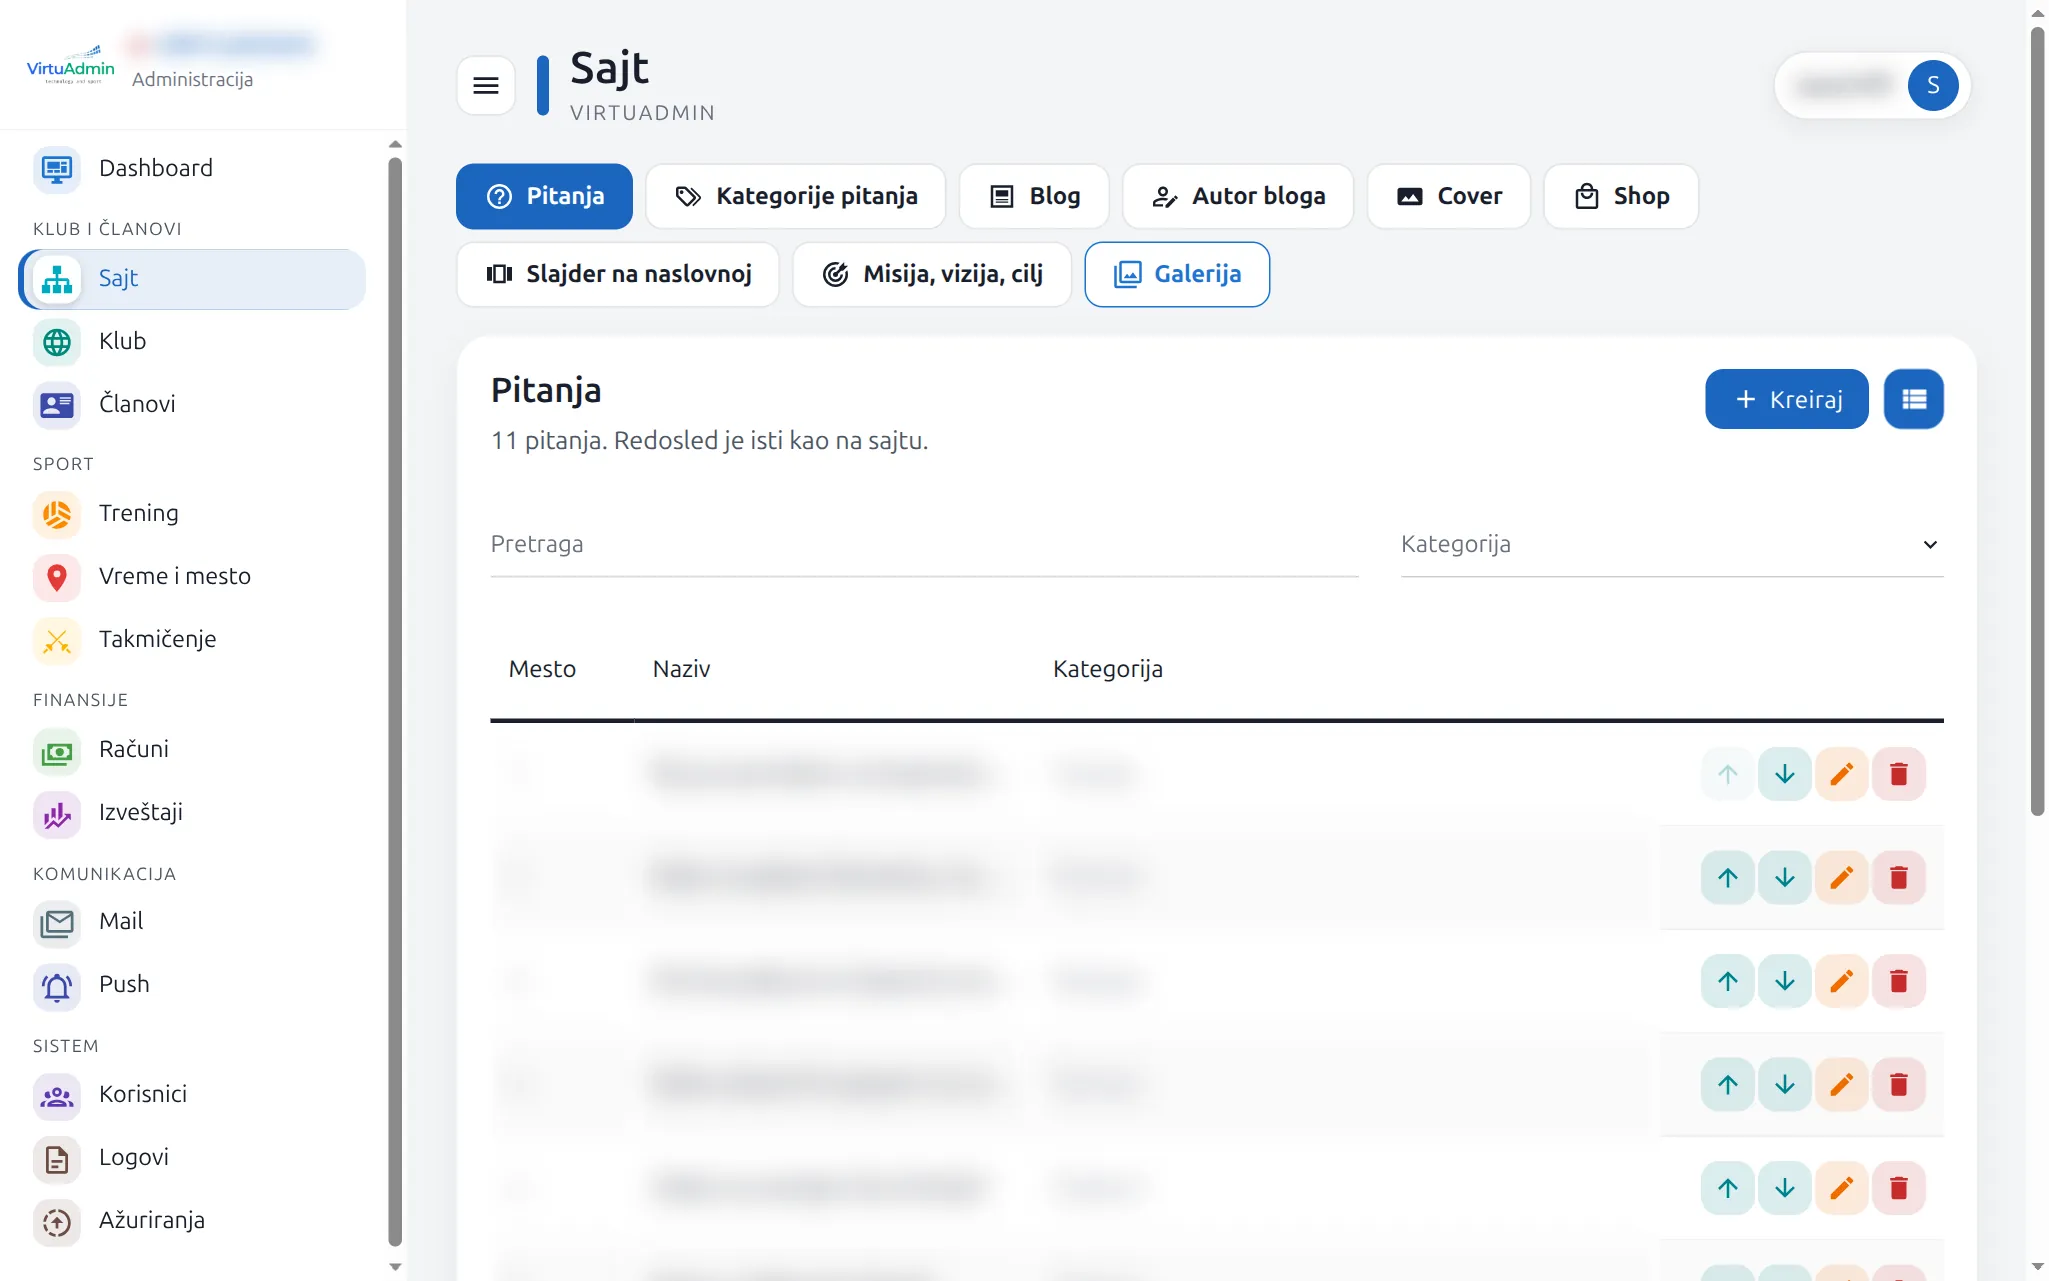Open Mail page

[x=192, y=921]
